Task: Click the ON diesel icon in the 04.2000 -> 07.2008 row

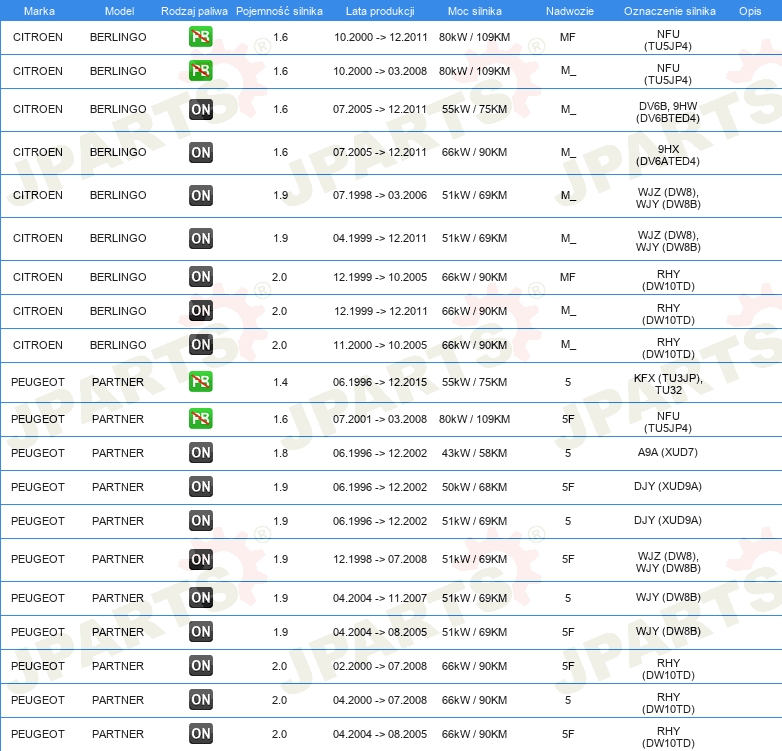Action: [x=200, y=699]
